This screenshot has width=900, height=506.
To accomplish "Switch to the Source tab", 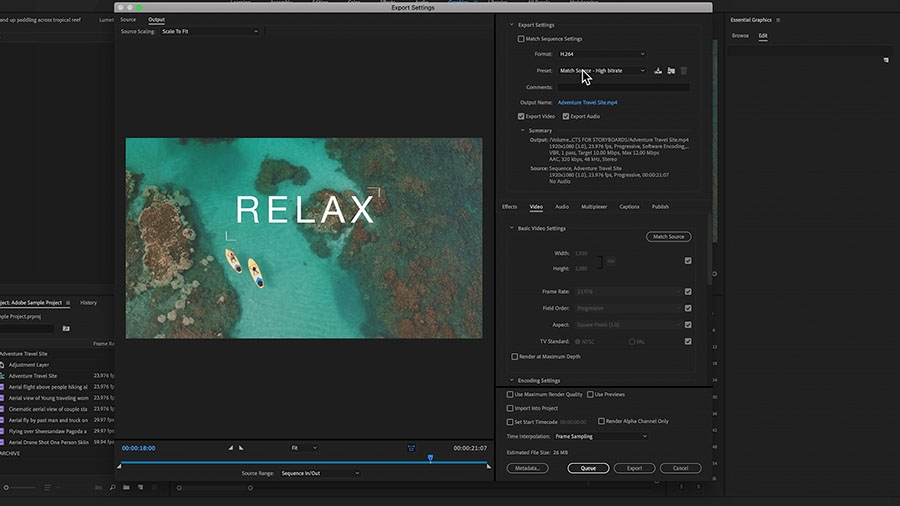I will click(128, 20).
